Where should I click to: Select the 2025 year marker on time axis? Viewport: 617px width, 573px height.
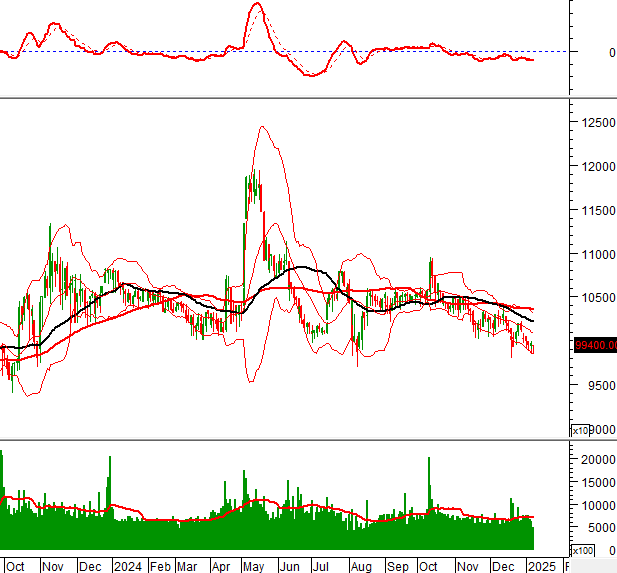[541, 566]
